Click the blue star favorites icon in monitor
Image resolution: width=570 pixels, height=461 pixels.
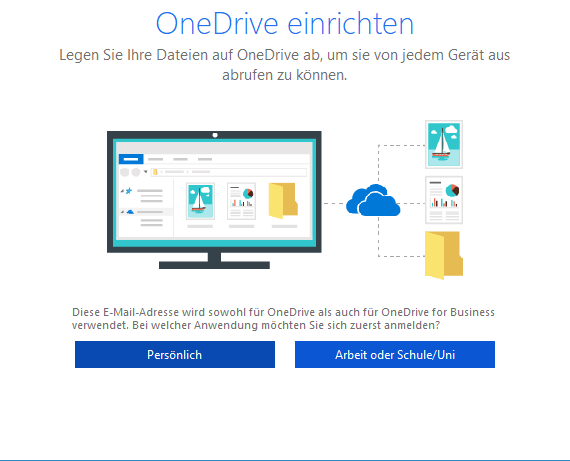click(x=129, y=191)
